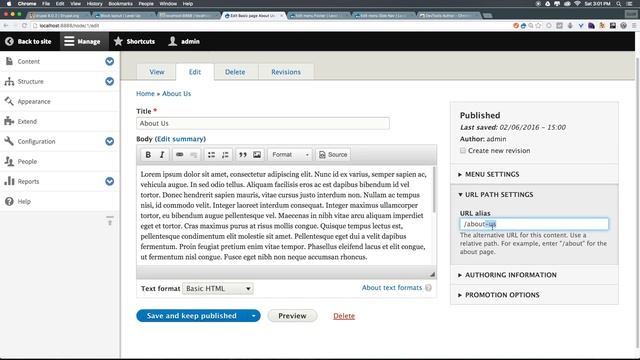Click the unlink icon in editor toolbar
Viewport: 640px width, 360px height.
(x=193, y=155)
